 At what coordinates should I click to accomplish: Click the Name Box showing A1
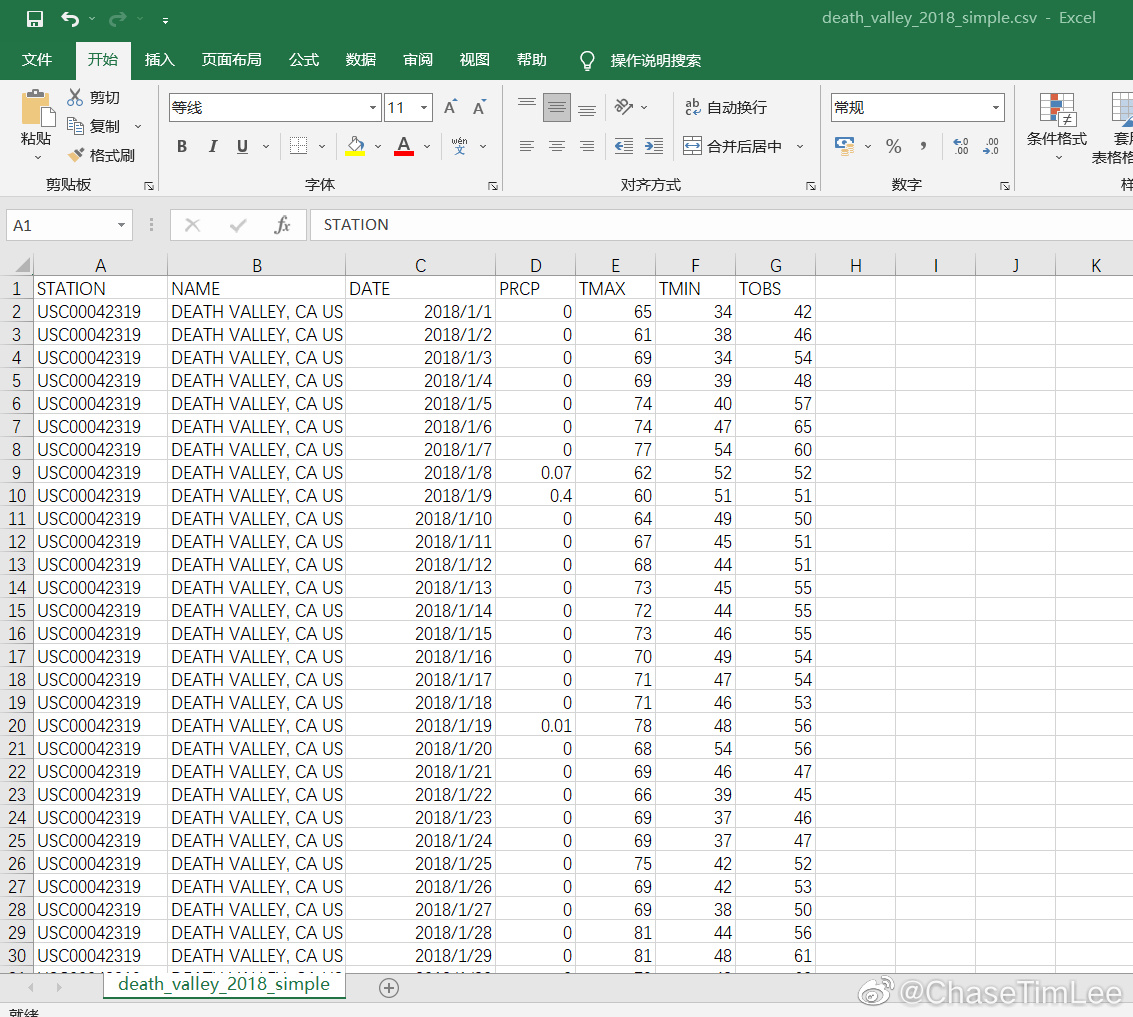pyautogui.click(x=69, y=226)
